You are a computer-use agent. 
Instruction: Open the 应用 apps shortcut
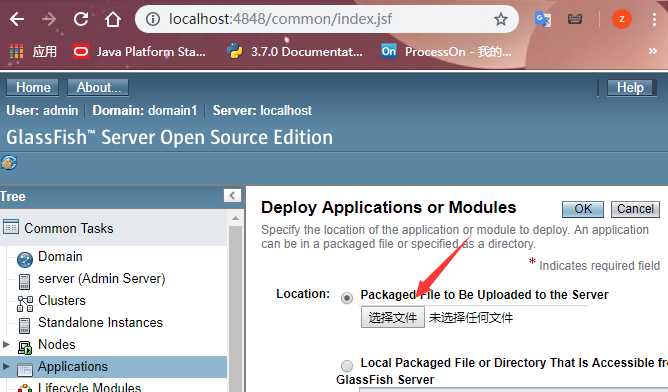click(33, 52)
